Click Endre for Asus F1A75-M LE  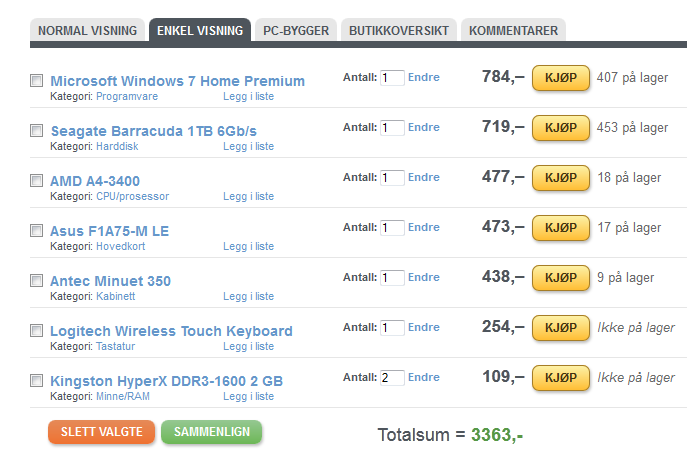pos(424,227)
